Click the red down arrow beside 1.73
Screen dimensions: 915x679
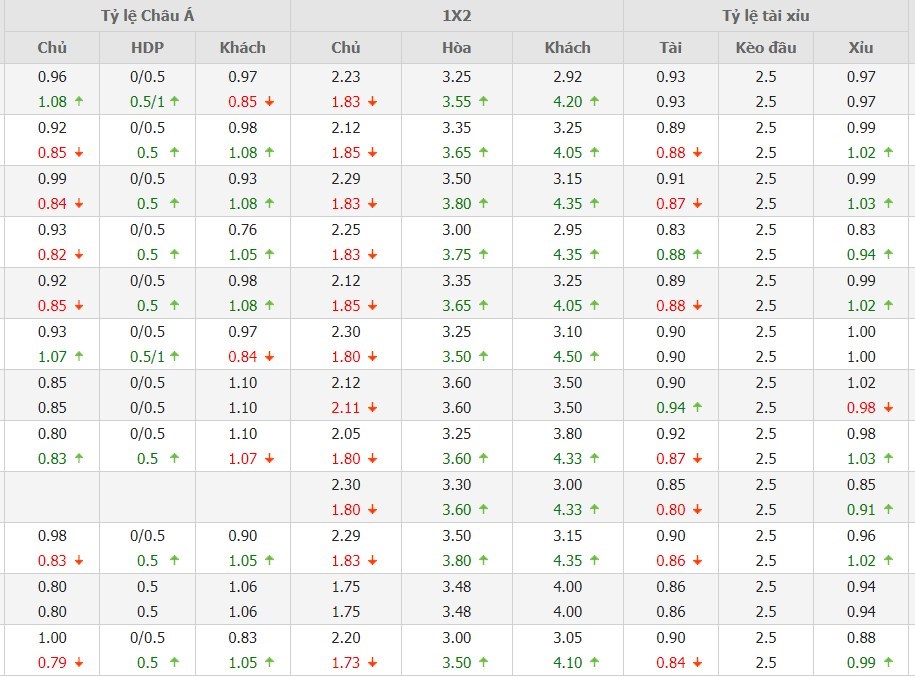372,663
